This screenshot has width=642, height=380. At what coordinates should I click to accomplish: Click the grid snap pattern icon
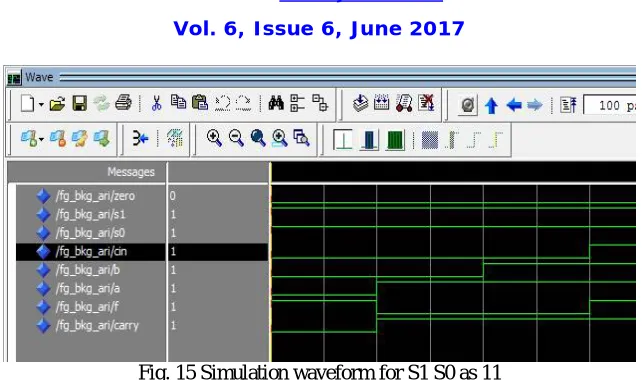175,138
